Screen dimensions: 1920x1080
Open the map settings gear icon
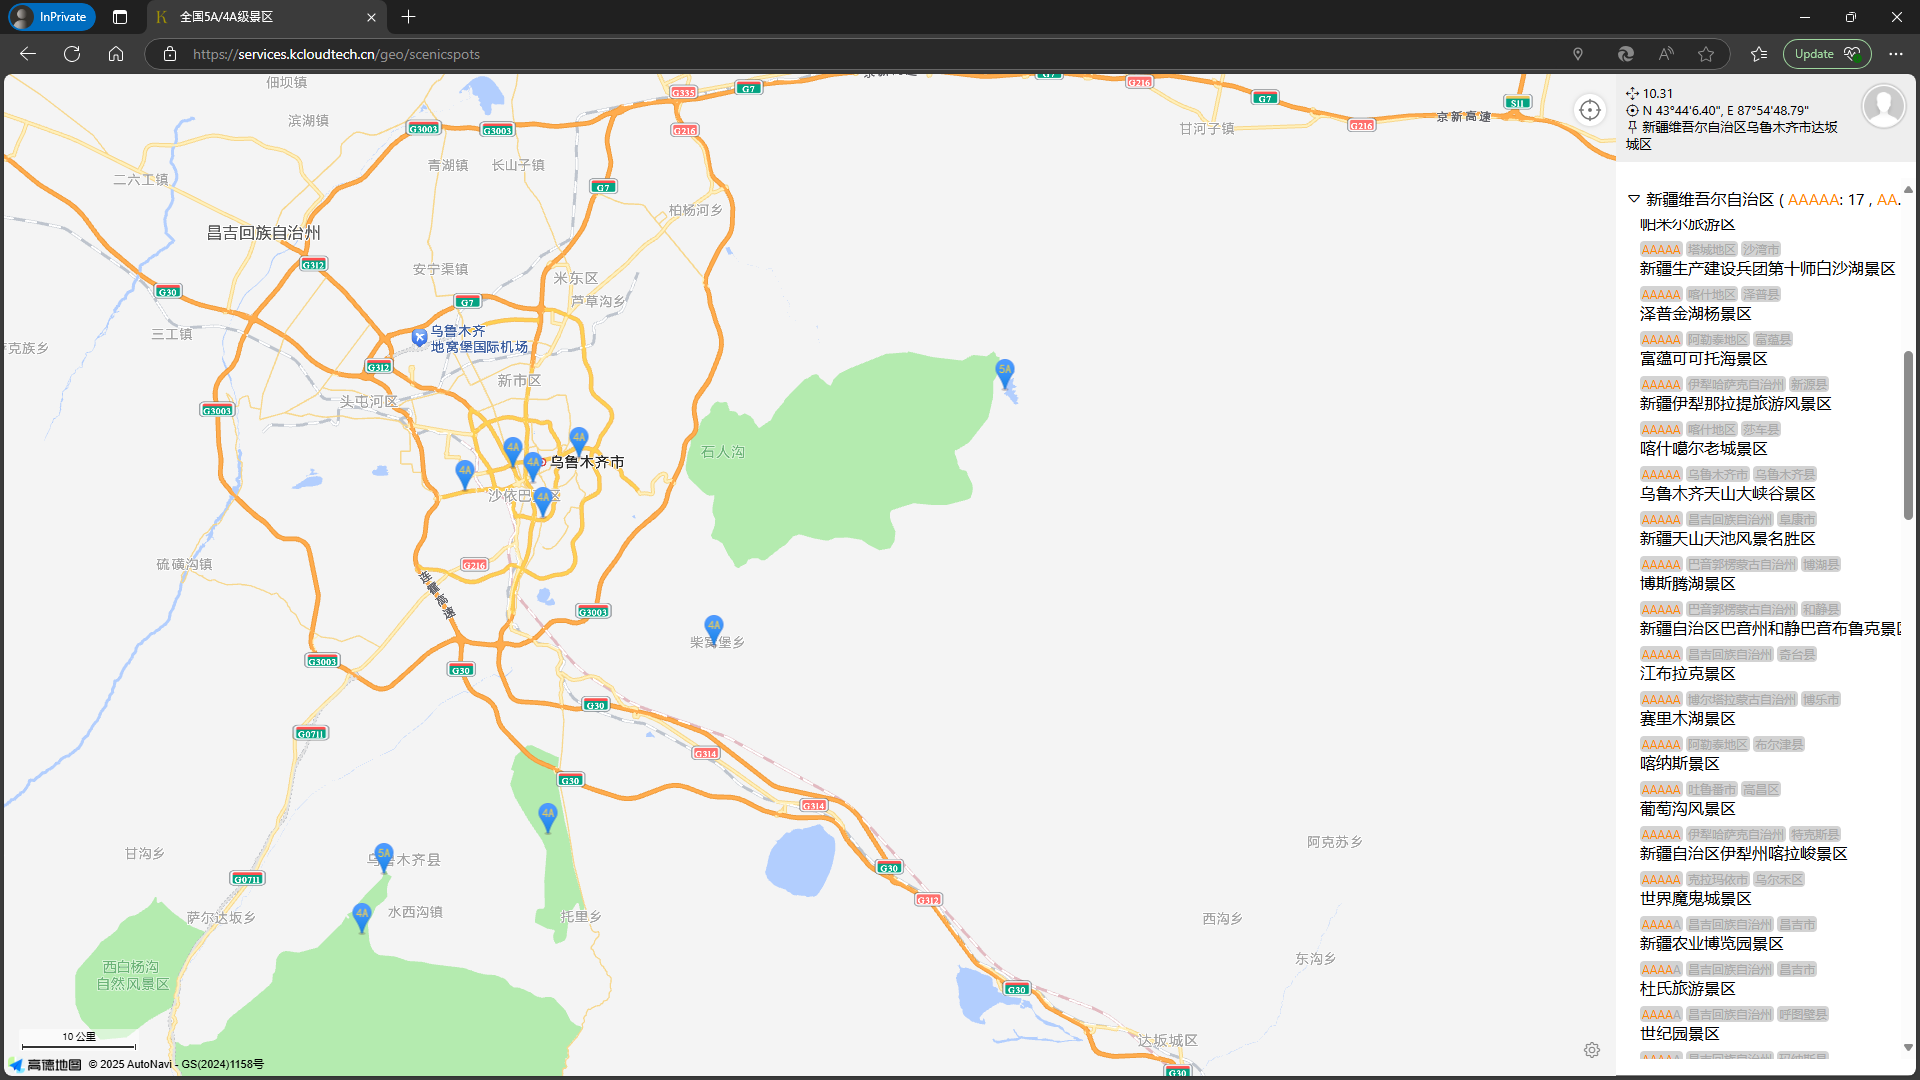coord(1592,1050)
